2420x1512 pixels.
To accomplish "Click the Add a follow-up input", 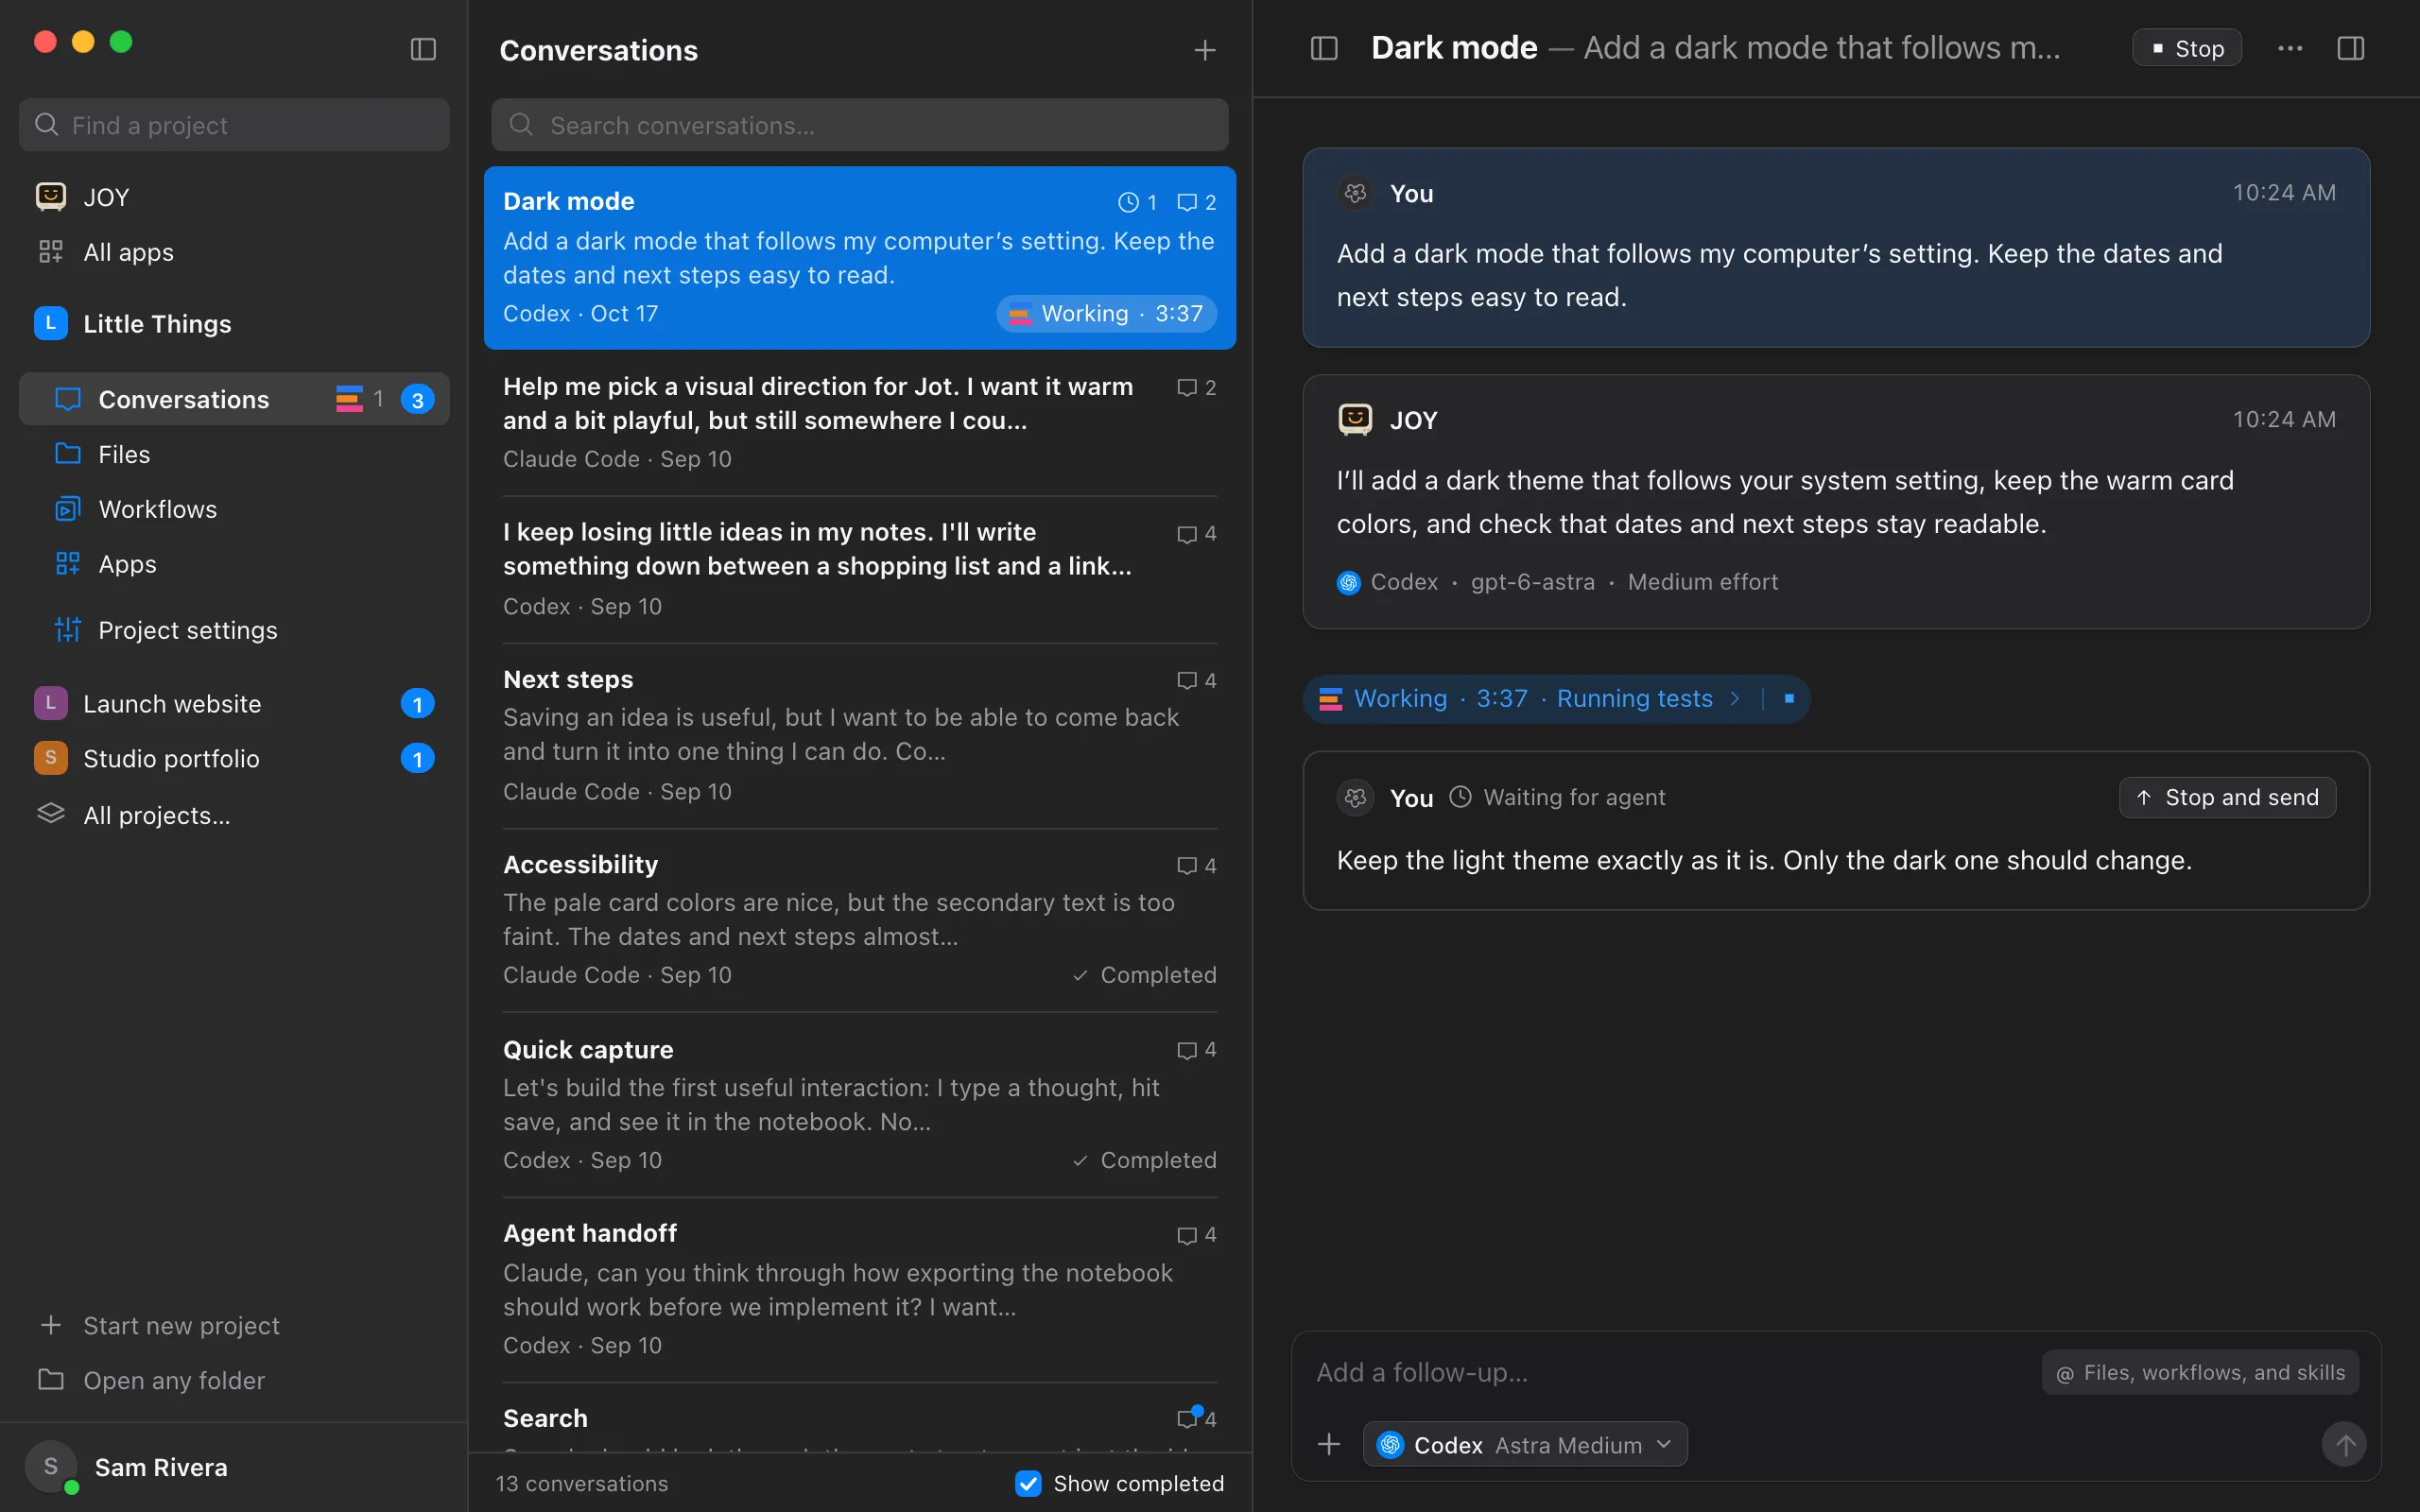I will (1670, 1372).
